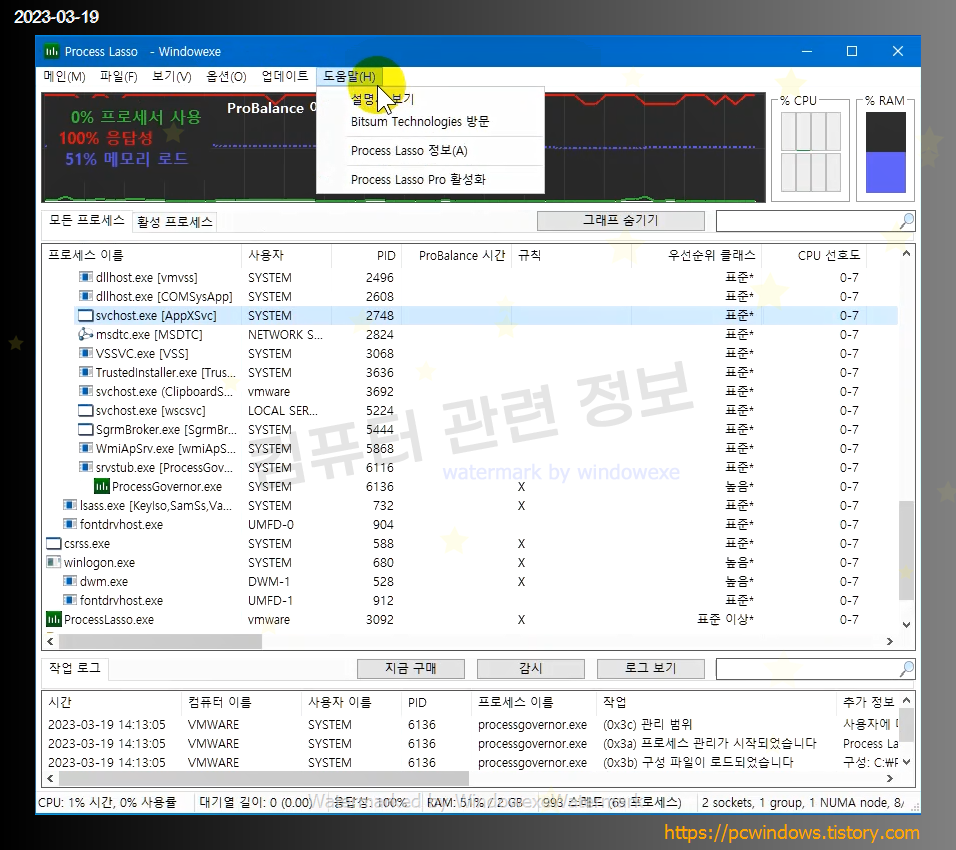Open the 메인(M) menu

pos(64,76)
